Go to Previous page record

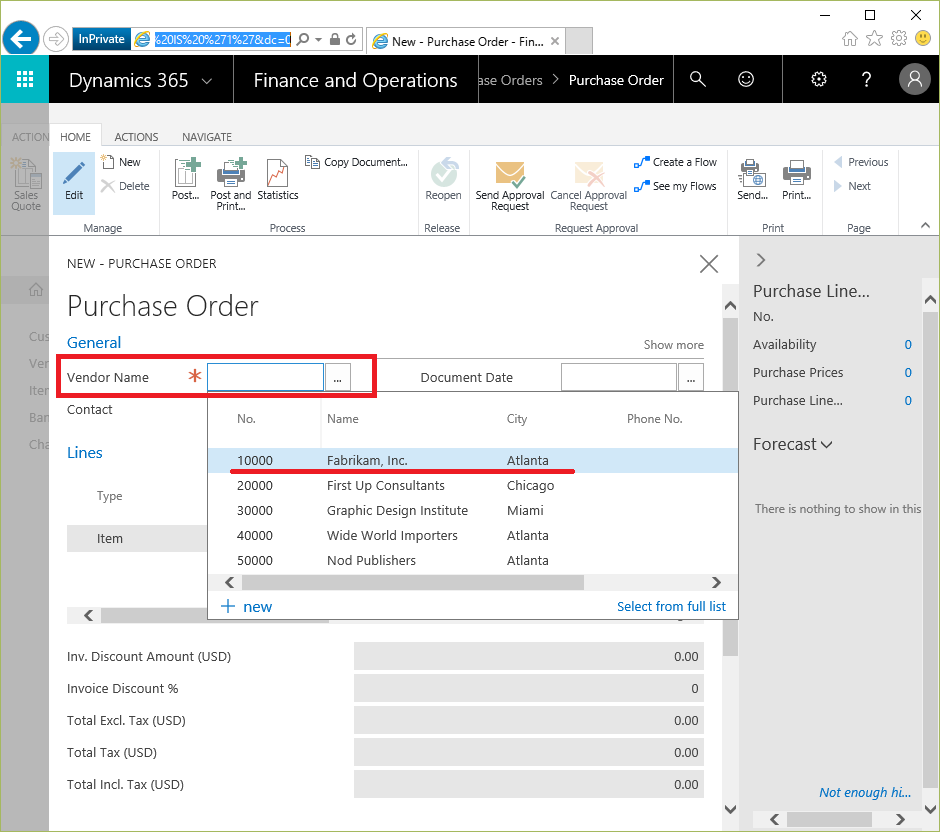(861, 162)
